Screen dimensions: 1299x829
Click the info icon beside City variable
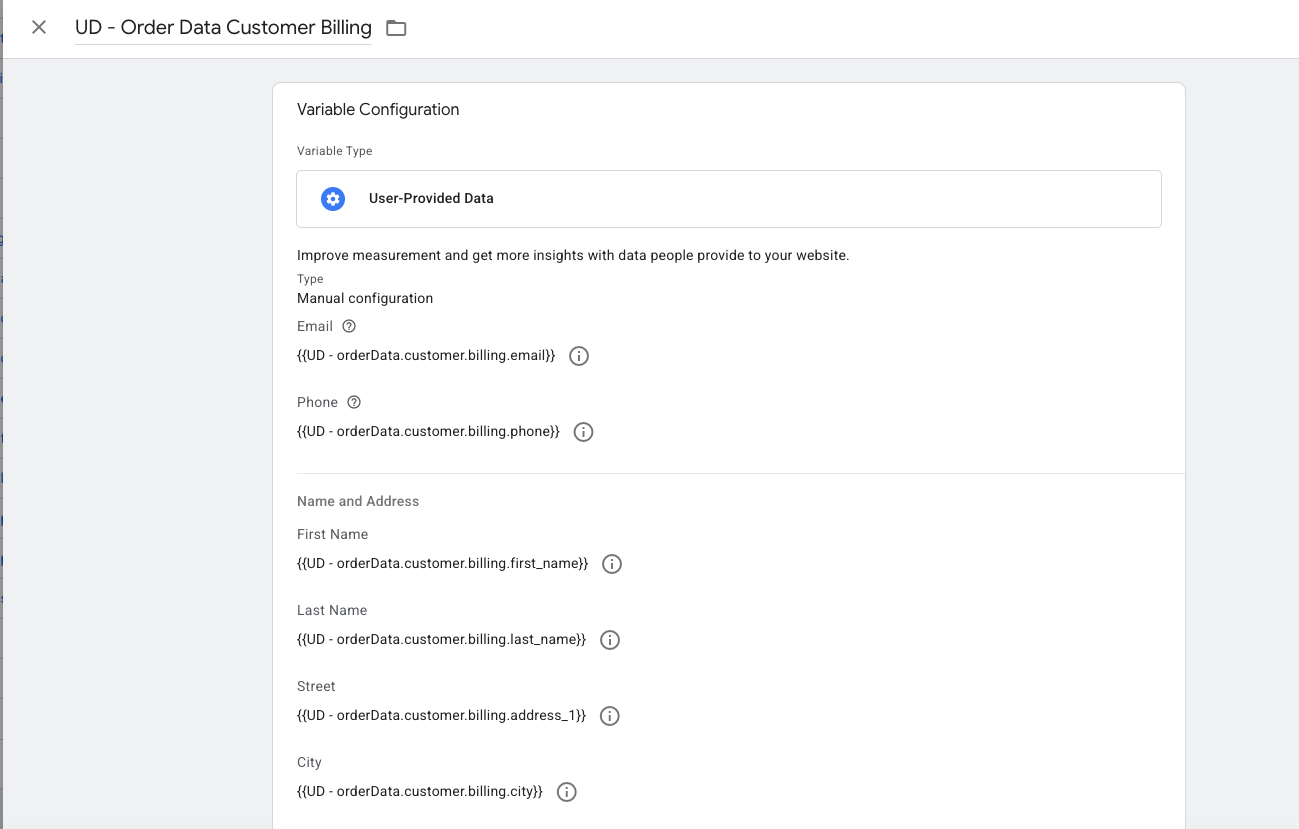click(x=566, y=791)
